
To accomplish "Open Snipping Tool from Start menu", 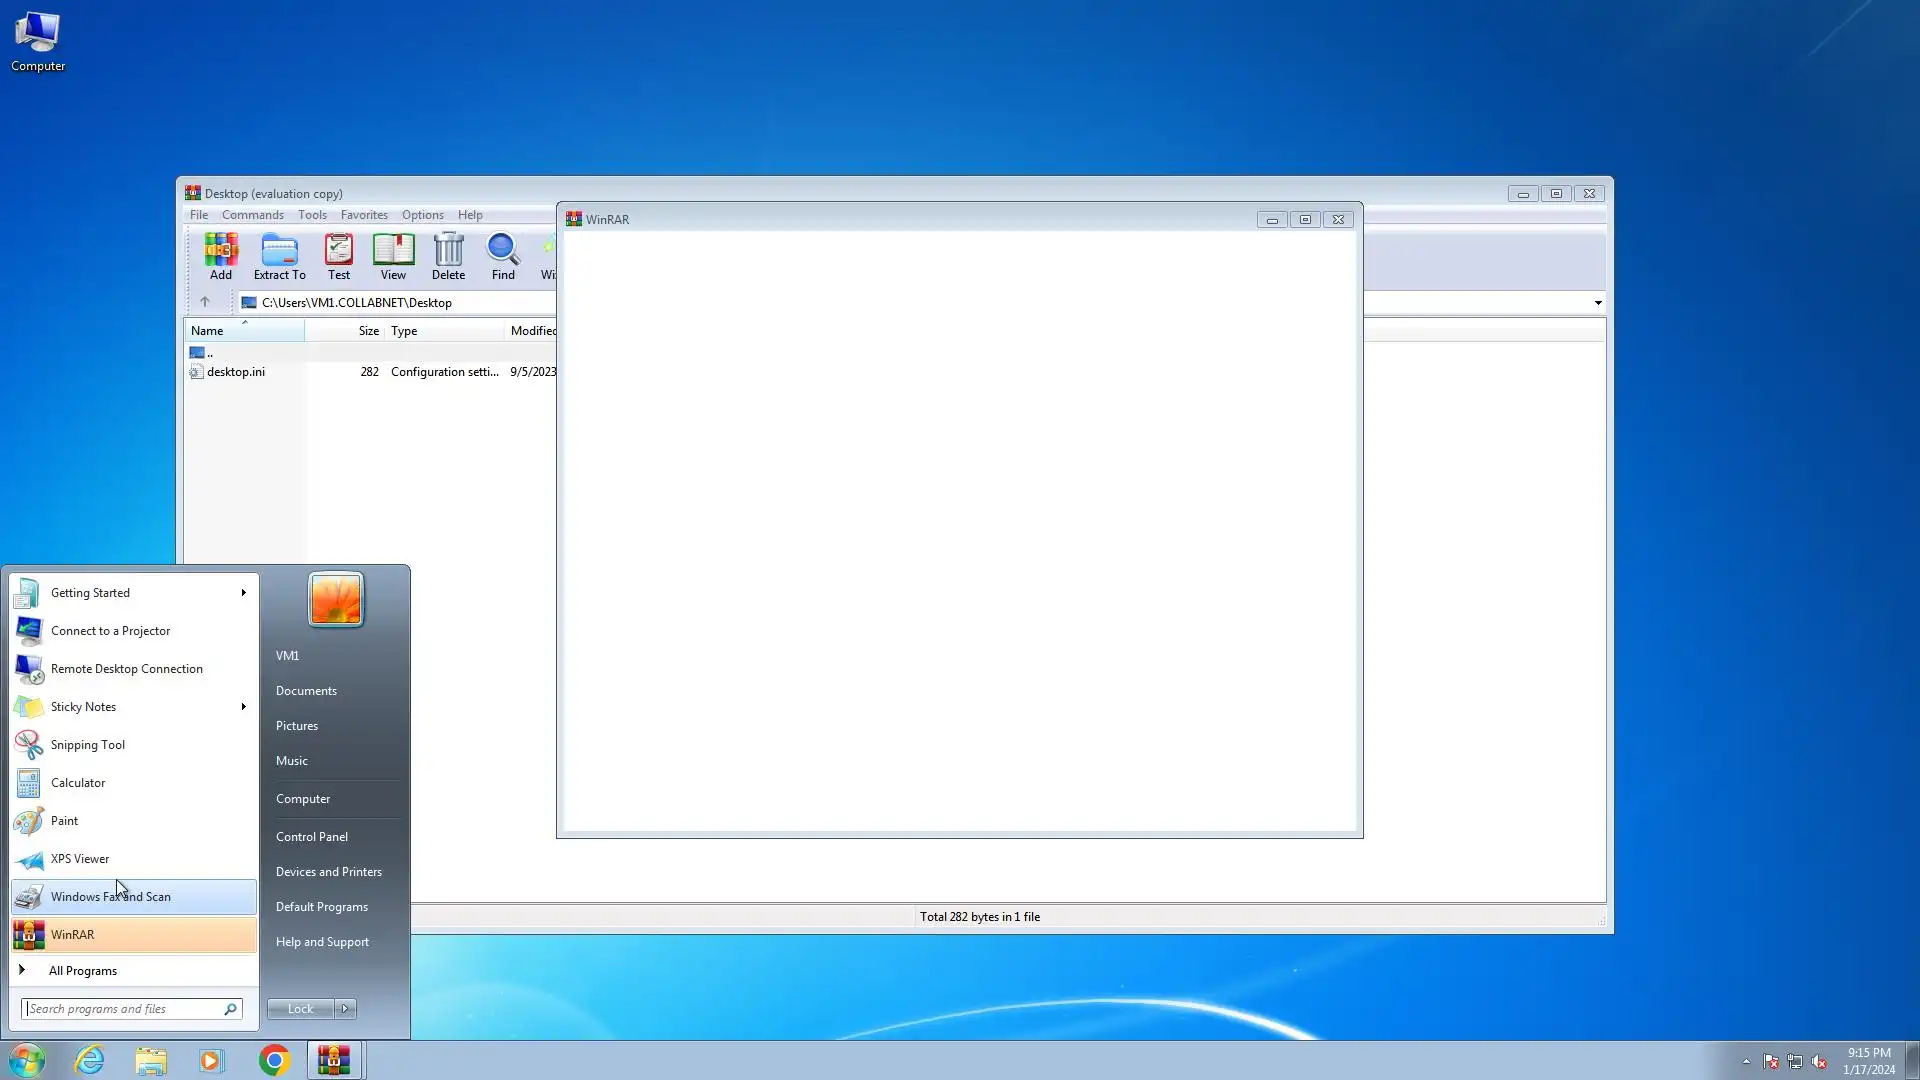I will pos(88,745).
